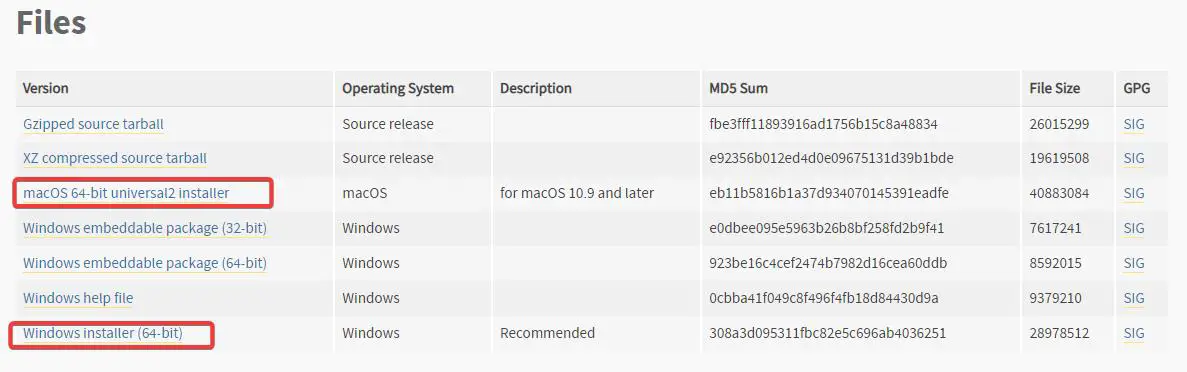Image resolution: width=1187 pixels, height=372 pixels.
Task: Open Windows embeddable package (32-bit) link
Action: click(x=145, y=228)
